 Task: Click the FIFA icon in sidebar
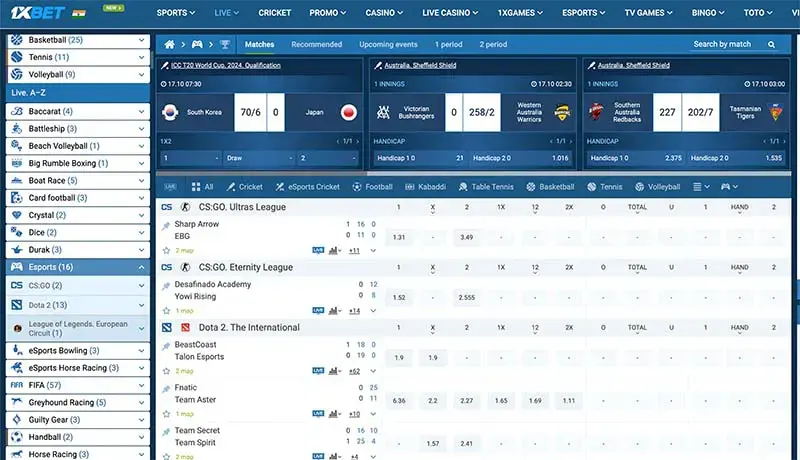(x=17, y=385)
